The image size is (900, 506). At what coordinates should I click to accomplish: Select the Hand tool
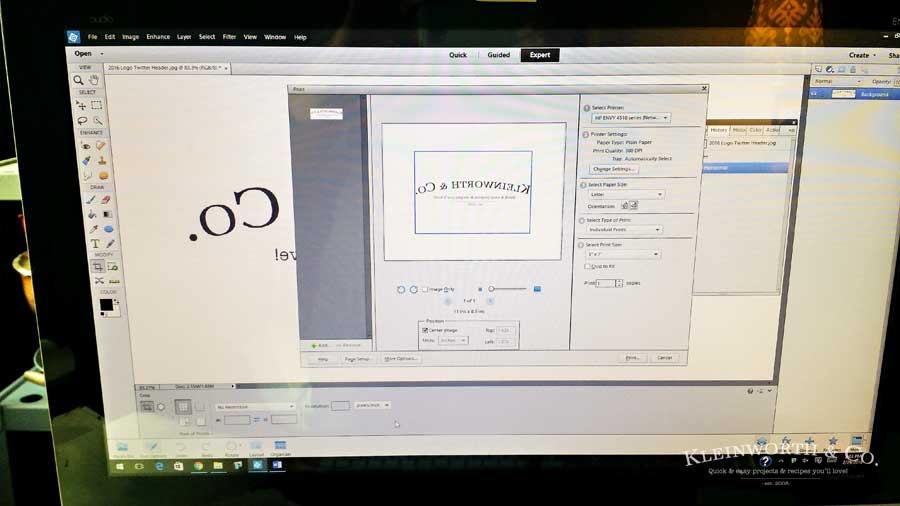click(94, 79)
